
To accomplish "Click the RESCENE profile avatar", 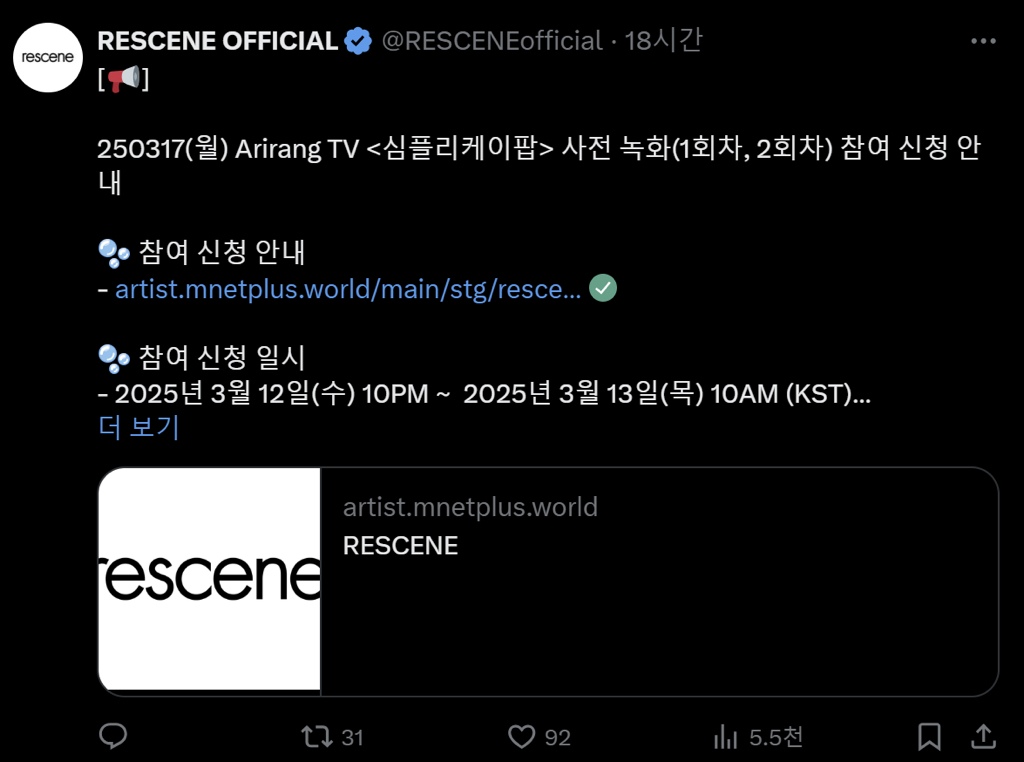I will (x=47, y=58).
